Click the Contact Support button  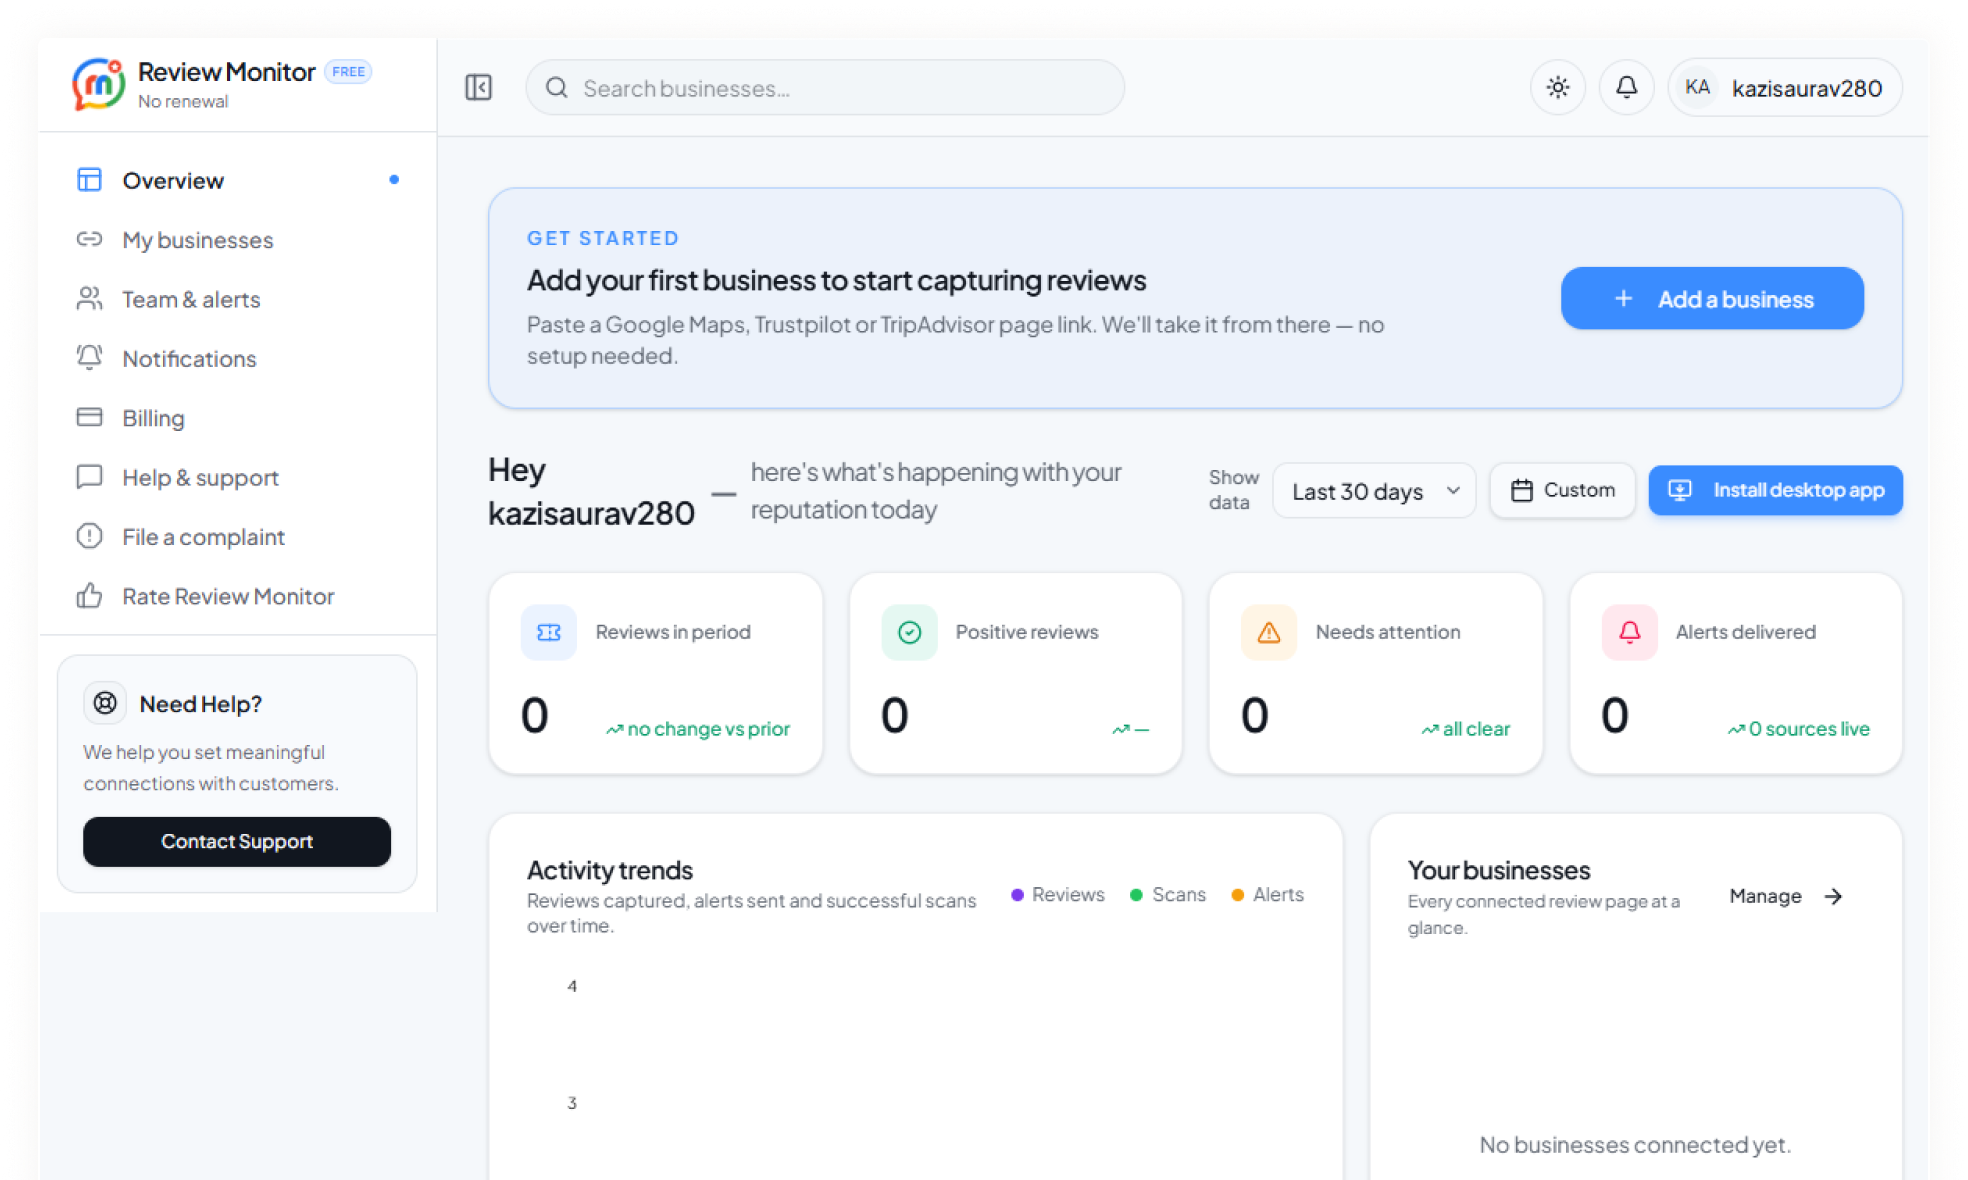pos(237,842)
